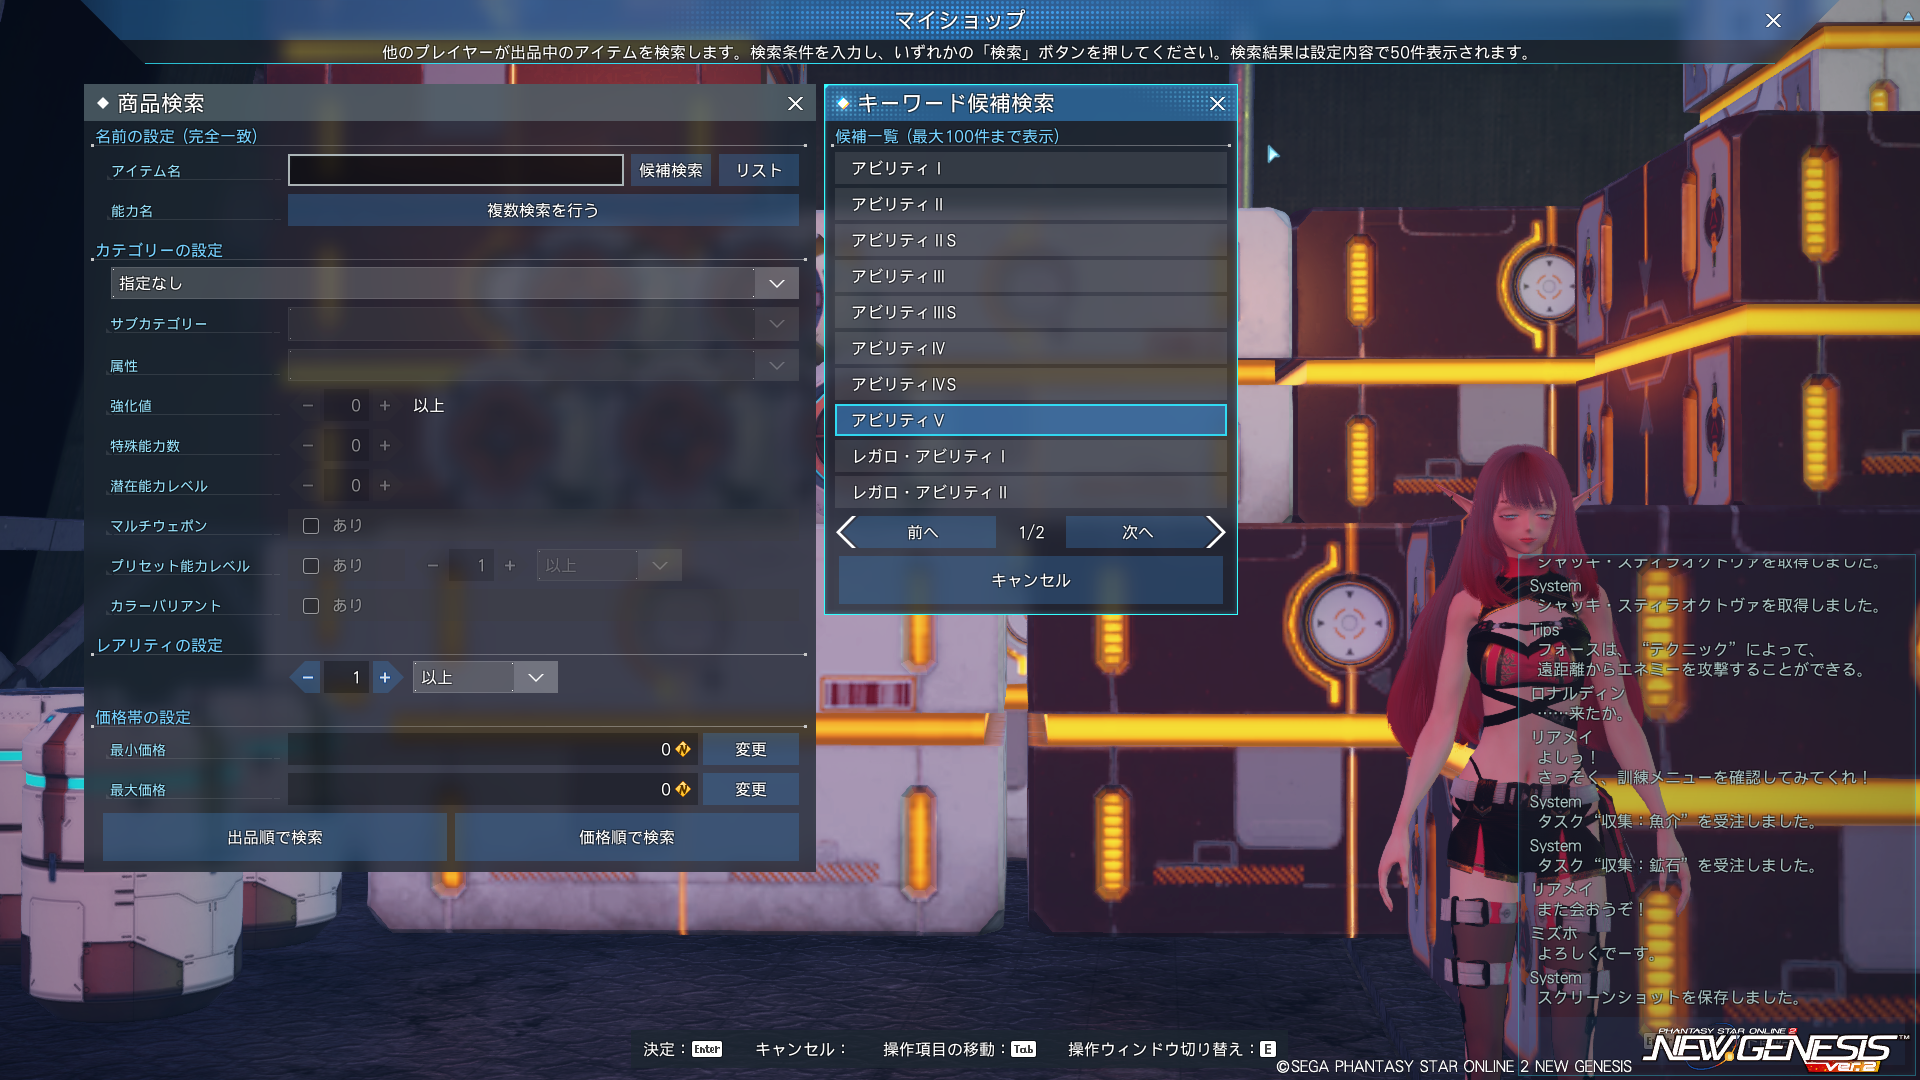Click plus icon next to 特殊能力数

coord(385,446)
